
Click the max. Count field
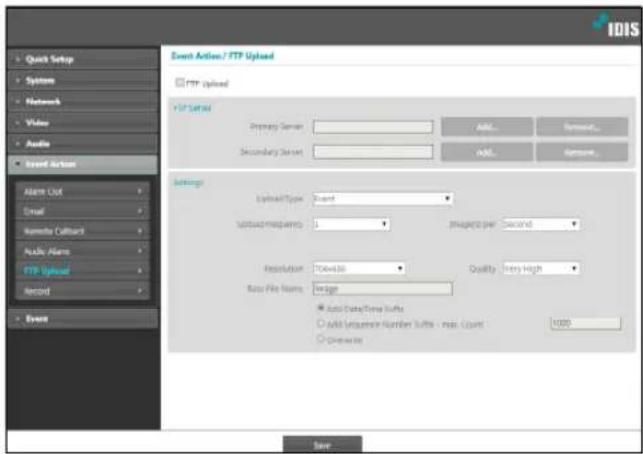pos(585,323)
